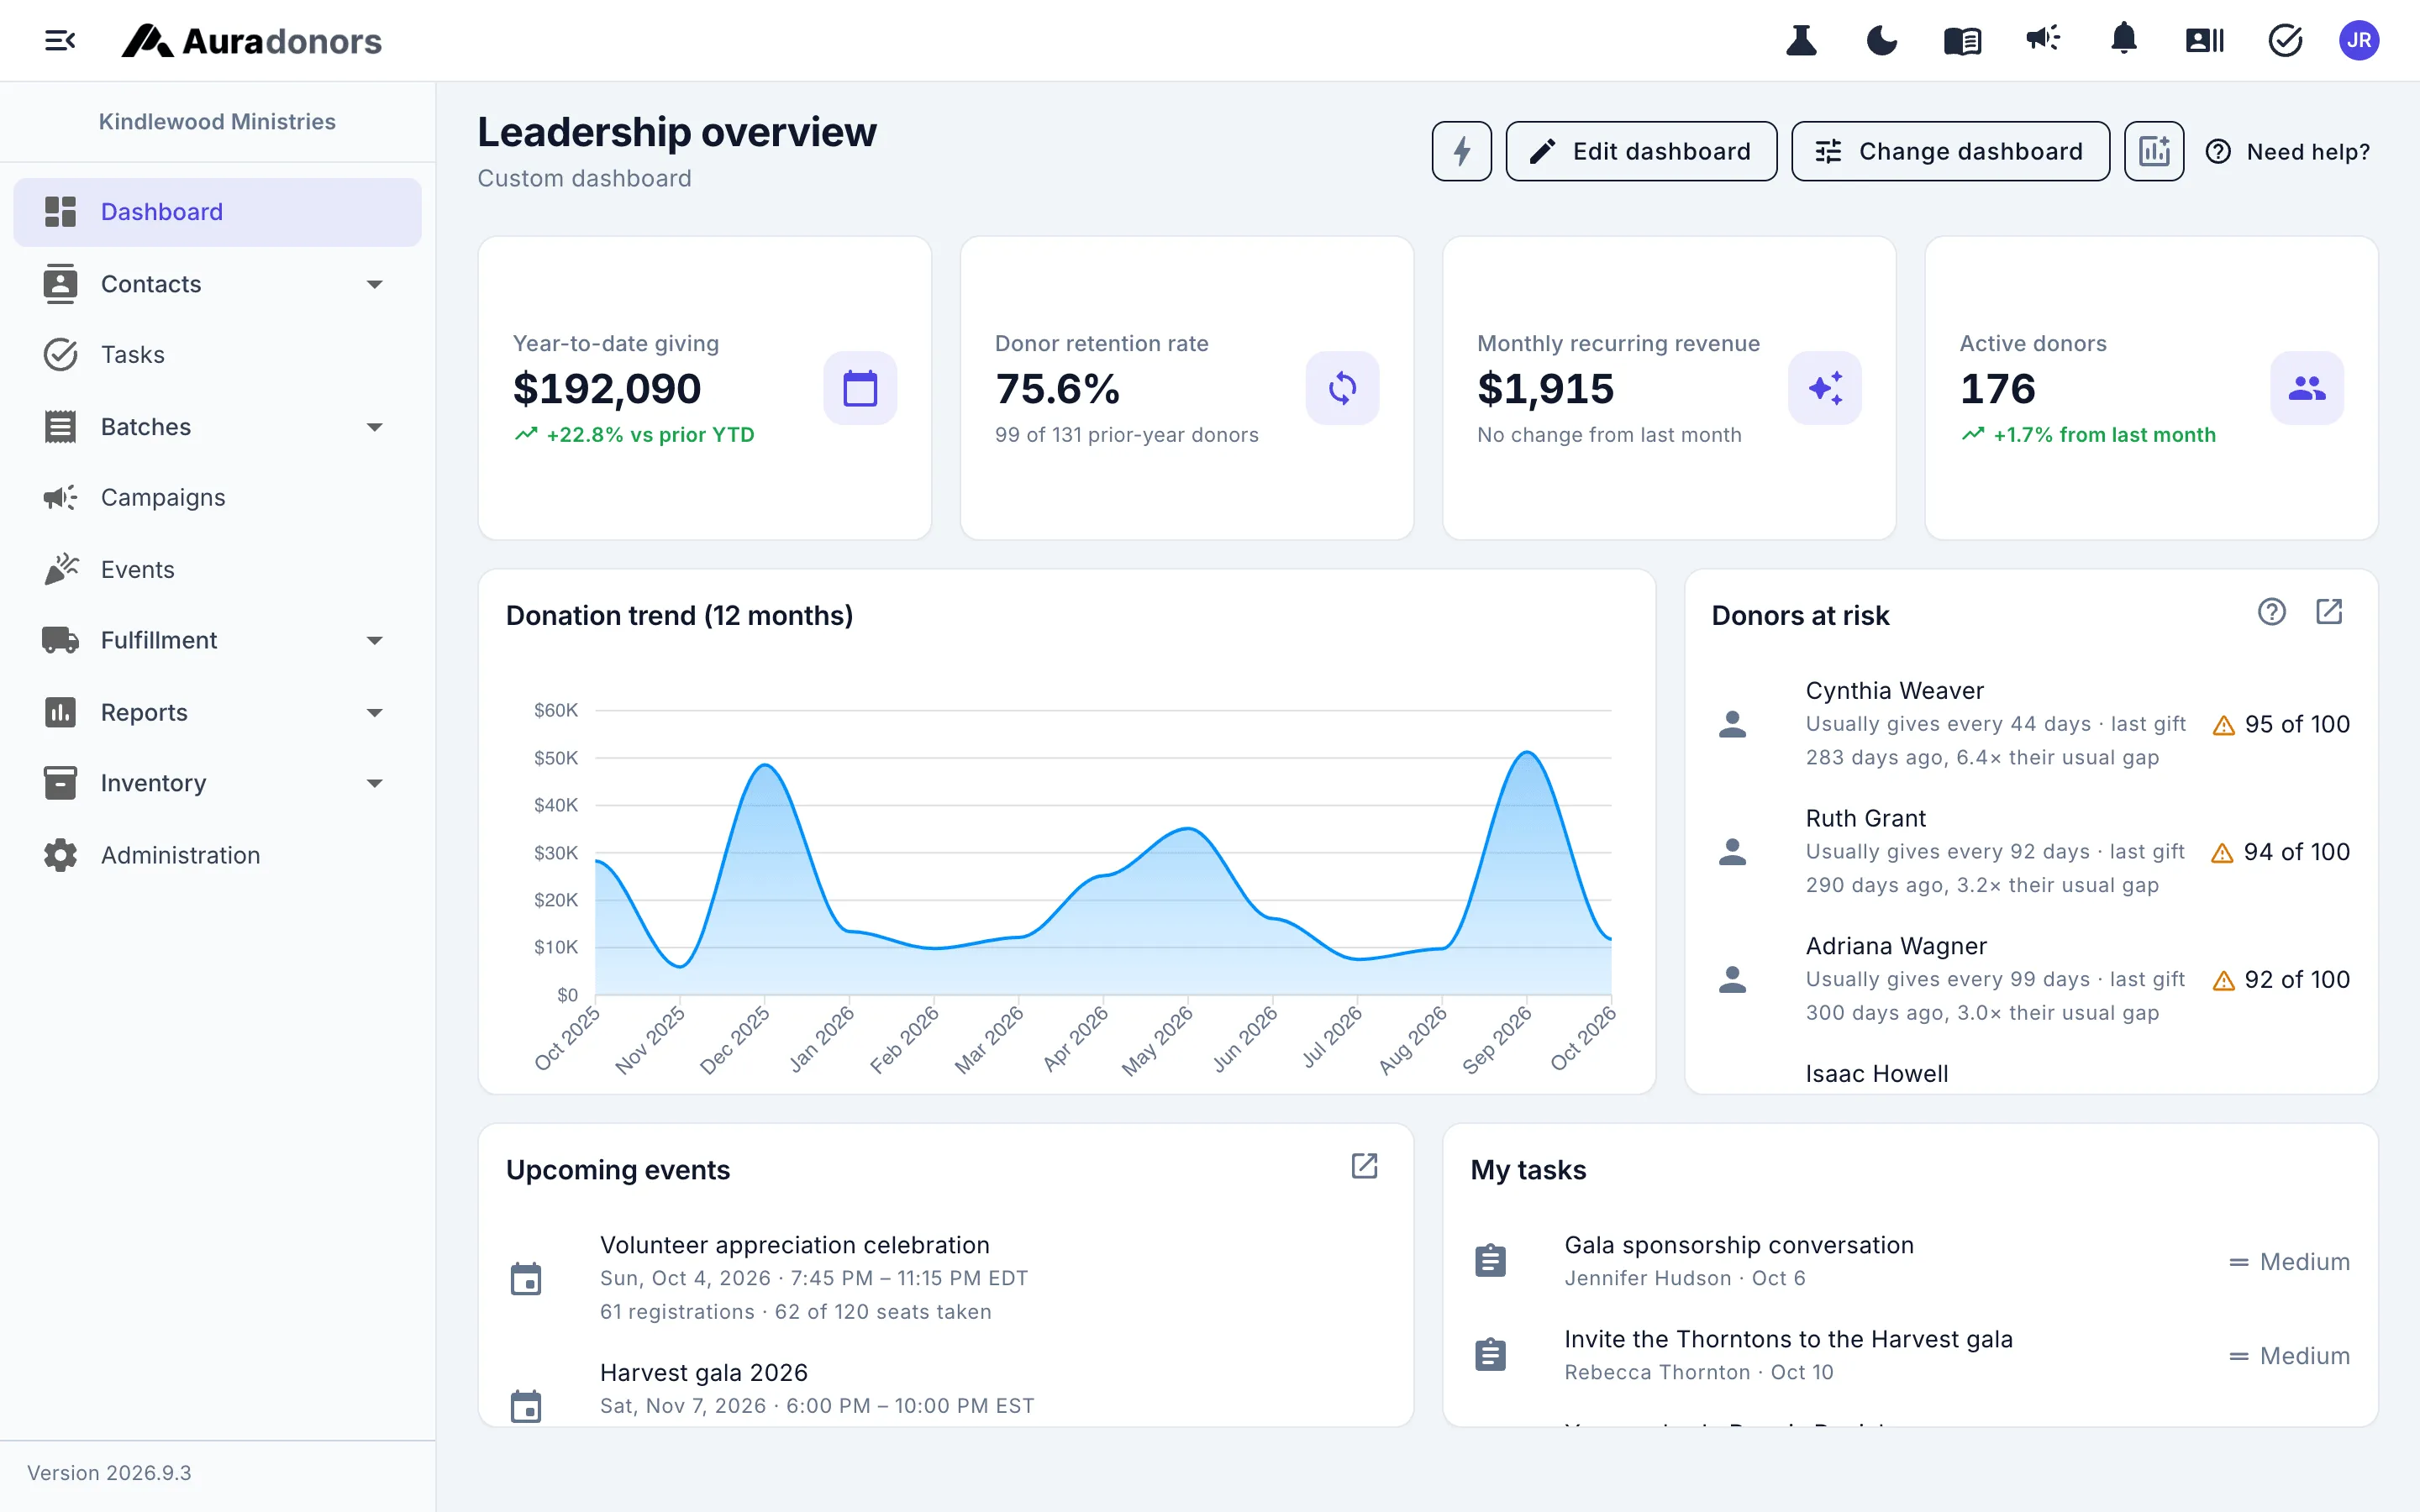The height and width of the screenshot is (1512, 2420).
Task: Open Upcoming events external link icon
Action: (1364, 1165)
